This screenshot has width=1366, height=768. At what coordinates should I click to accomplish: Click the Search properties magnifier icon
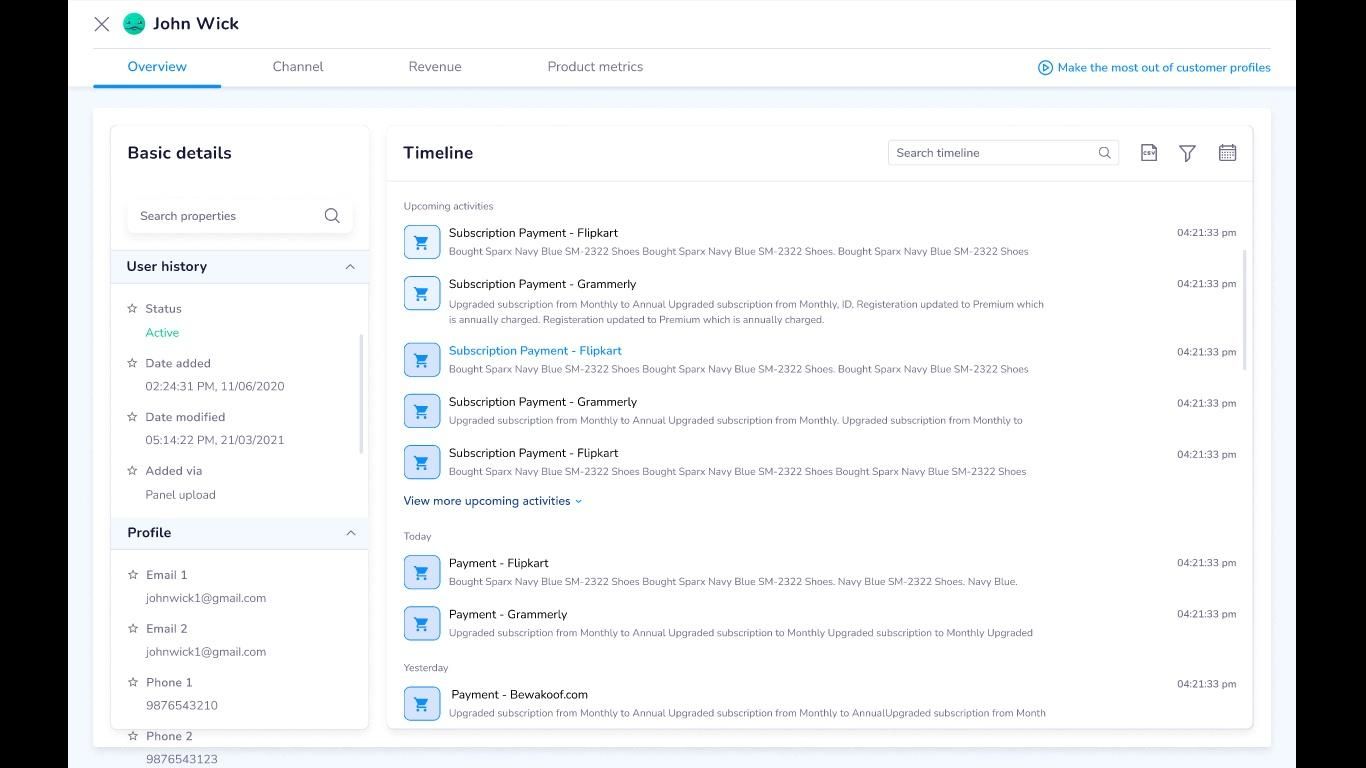[332, 216]
